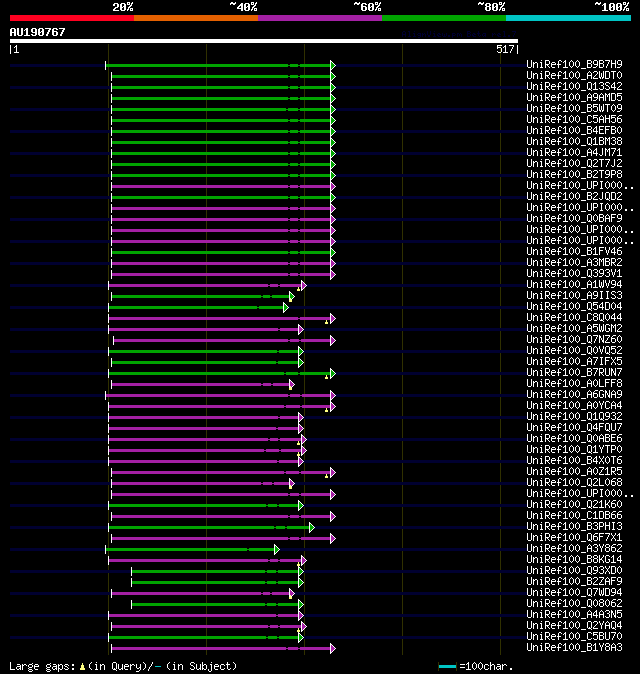640x674 pixels.
Task: Click the UniRef100_B4EFB0 label
Action: pyautogui.click(x=574, y=131)
